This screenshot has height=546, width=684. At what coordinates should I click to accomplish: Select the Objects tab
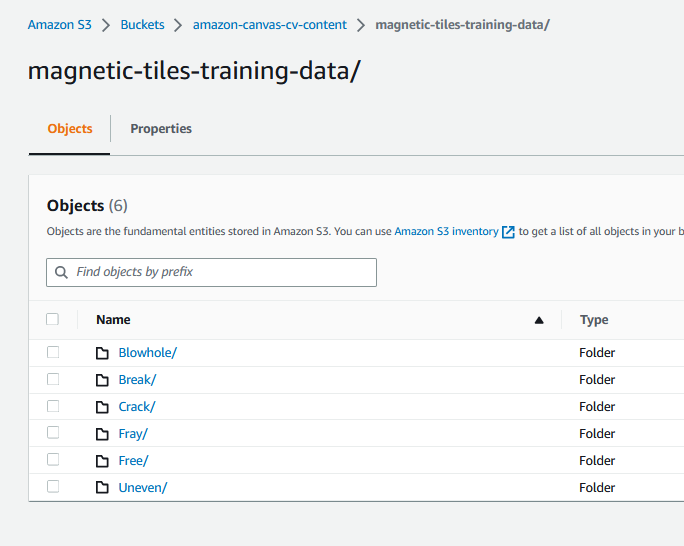coord(70,129)
